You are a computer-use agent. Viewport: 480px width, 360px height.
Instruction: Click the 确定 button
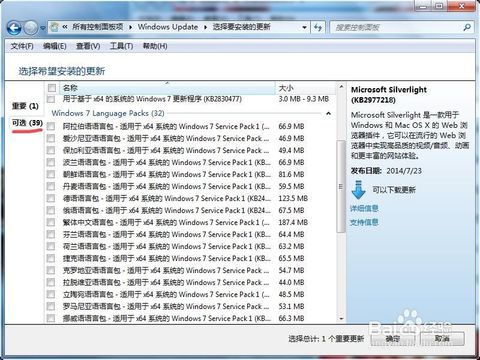click(x=392, y=339)
